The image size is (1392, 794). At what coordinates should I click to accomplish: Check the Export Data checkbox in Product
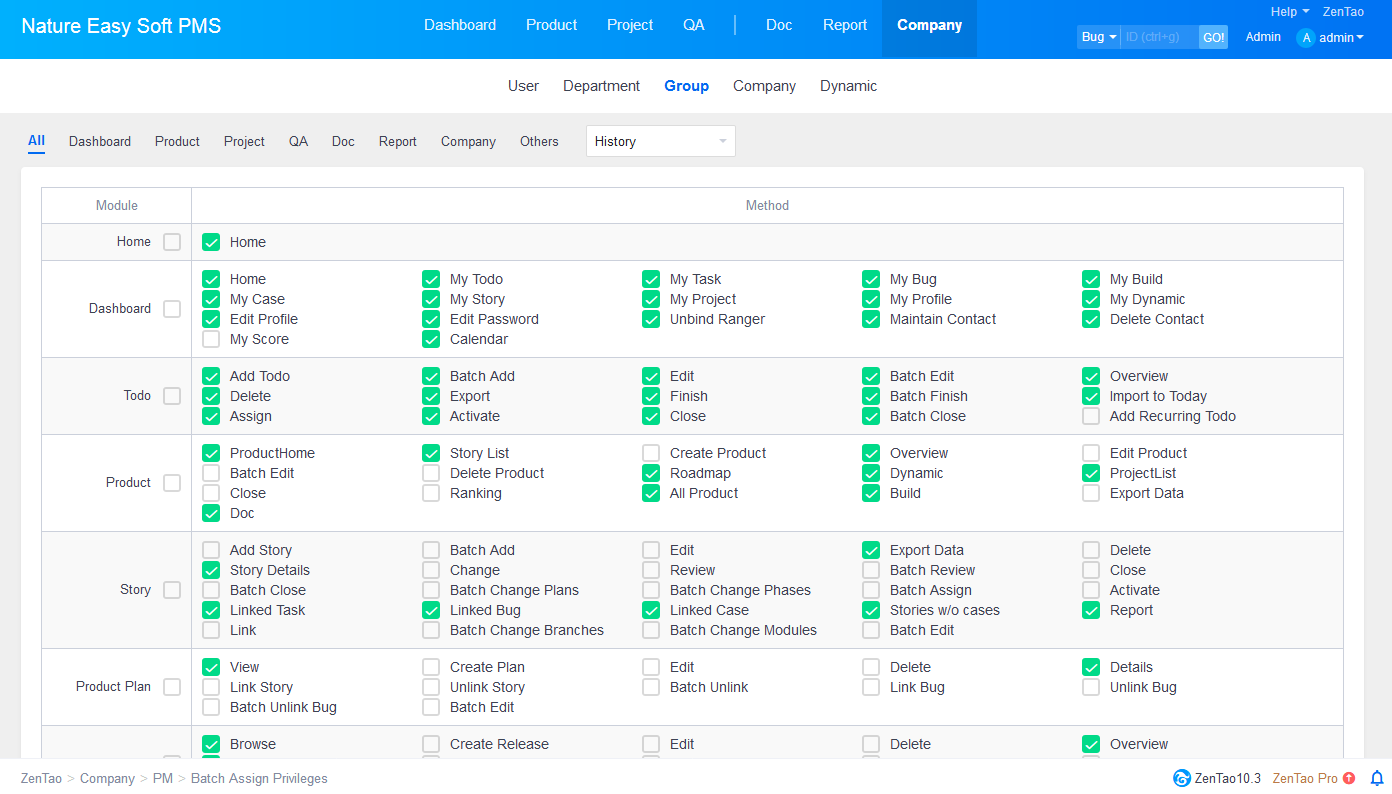pos(1091,493)
